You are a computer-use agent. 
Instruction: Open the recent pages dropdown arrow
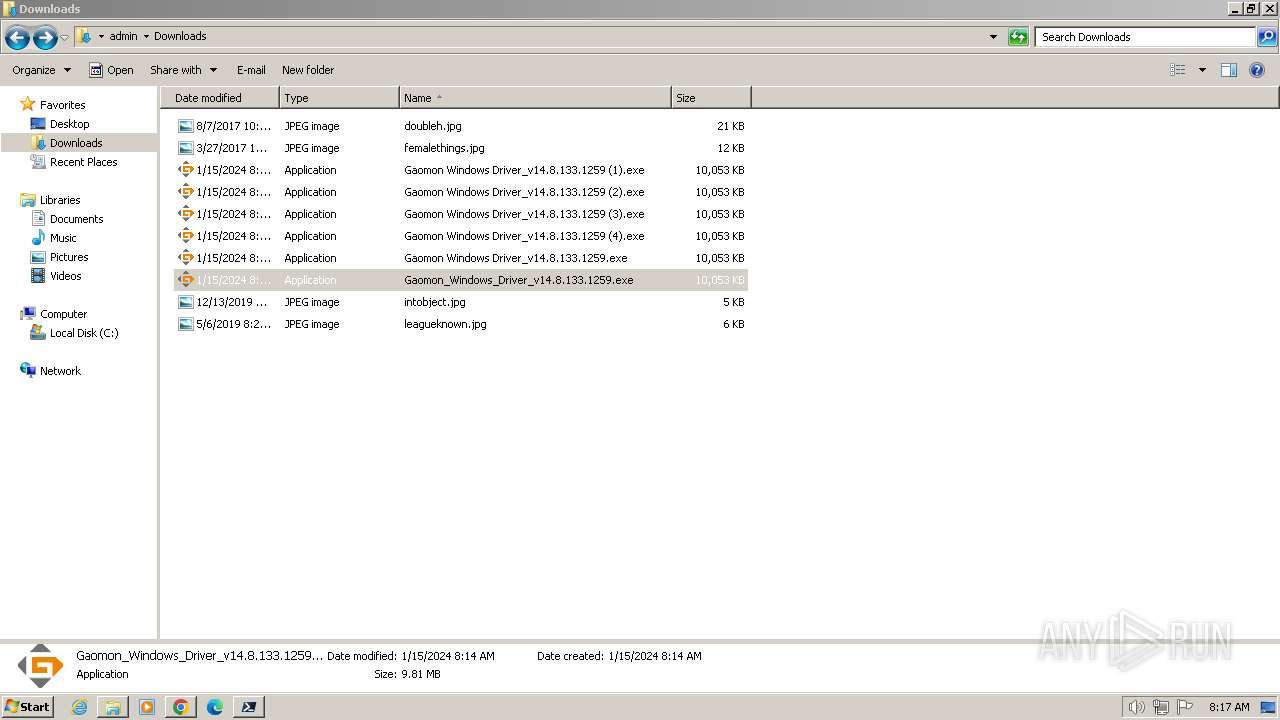(x=65, y=38)
